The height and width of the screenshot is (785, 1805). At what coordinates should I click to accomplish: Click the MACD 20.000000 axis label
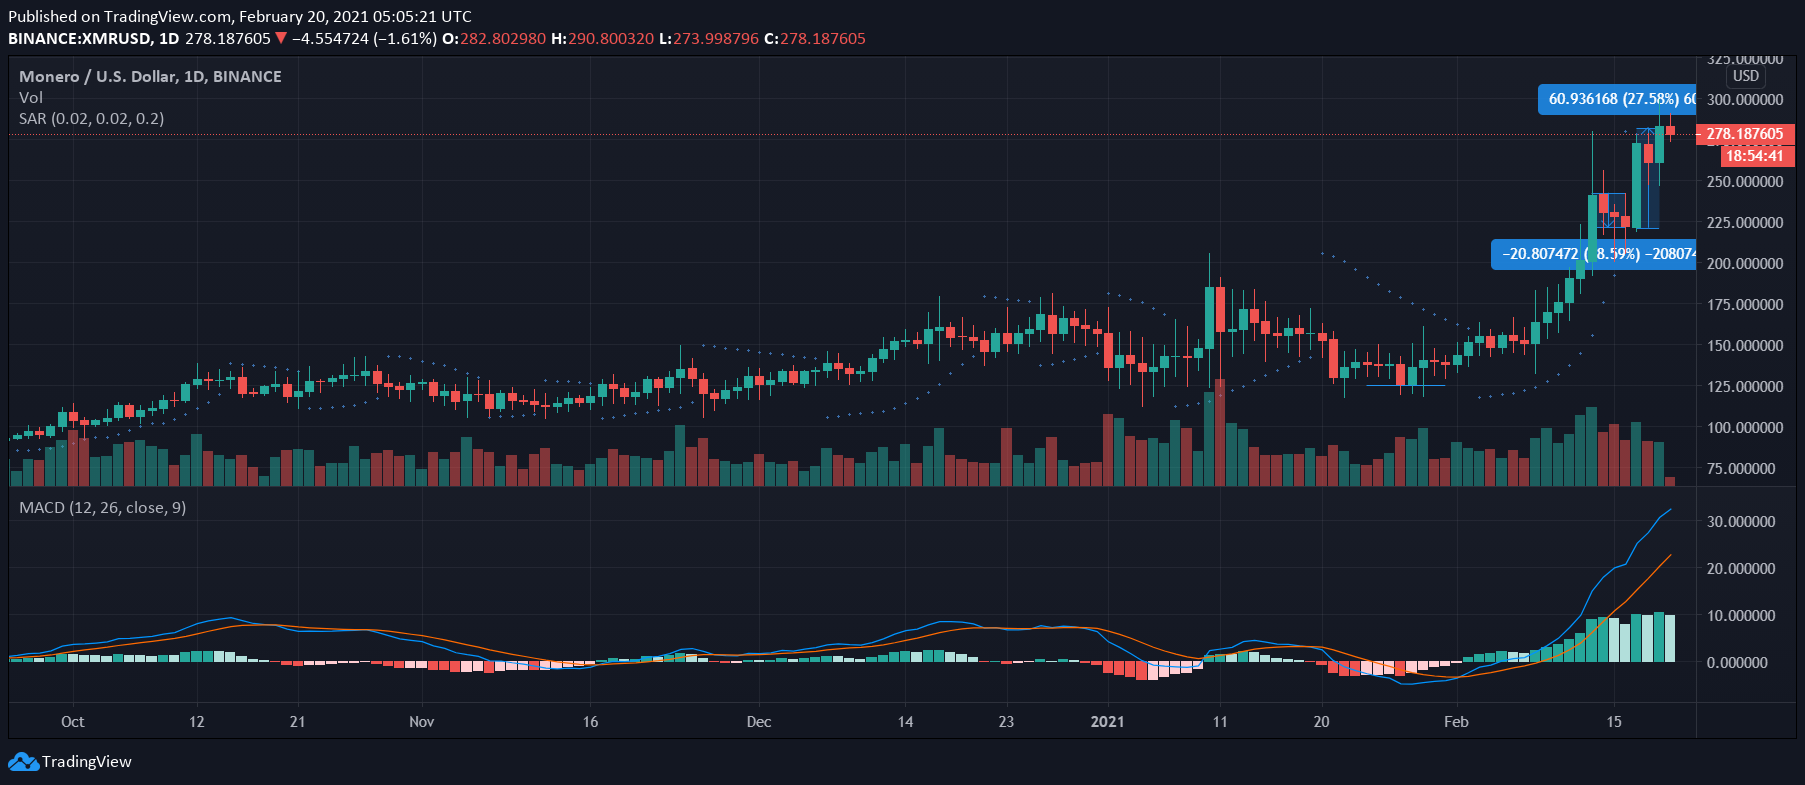pos(1741,569)
